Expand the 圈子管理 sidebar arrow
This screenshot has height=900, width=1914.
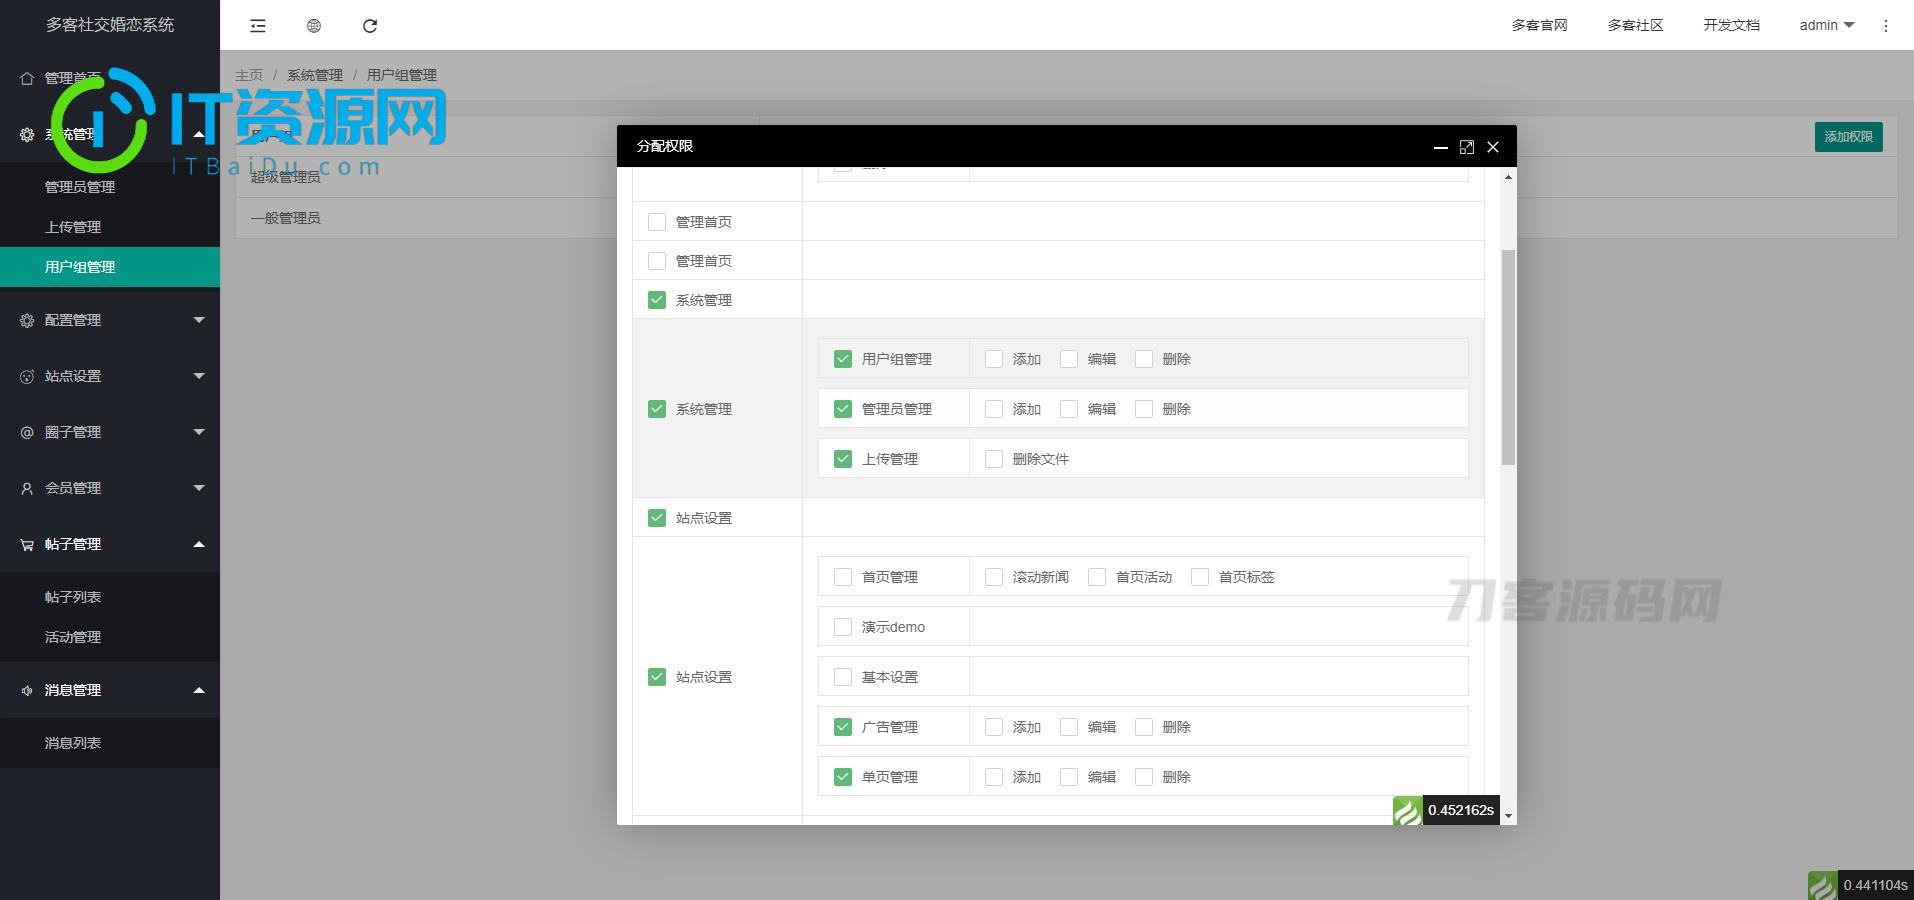199,432
